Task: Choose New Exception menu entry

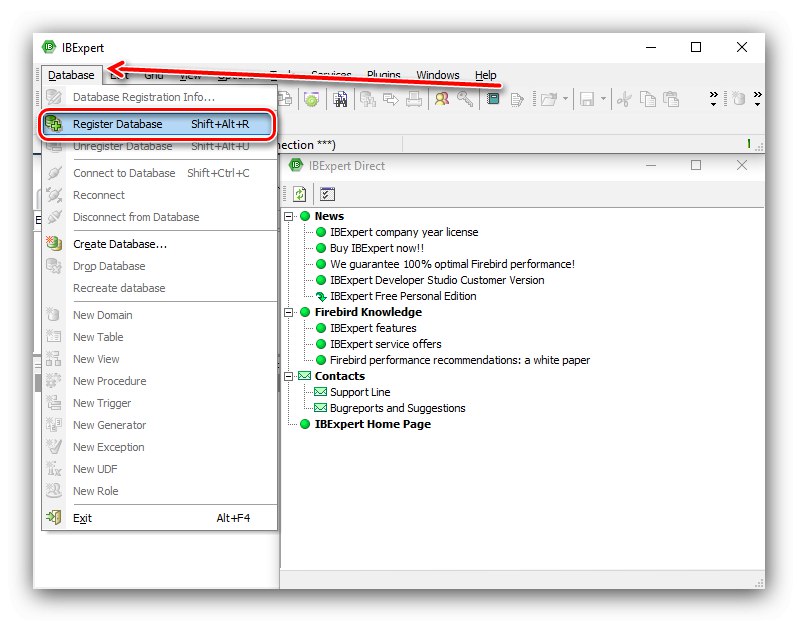Action: click(x=160, y=447)
